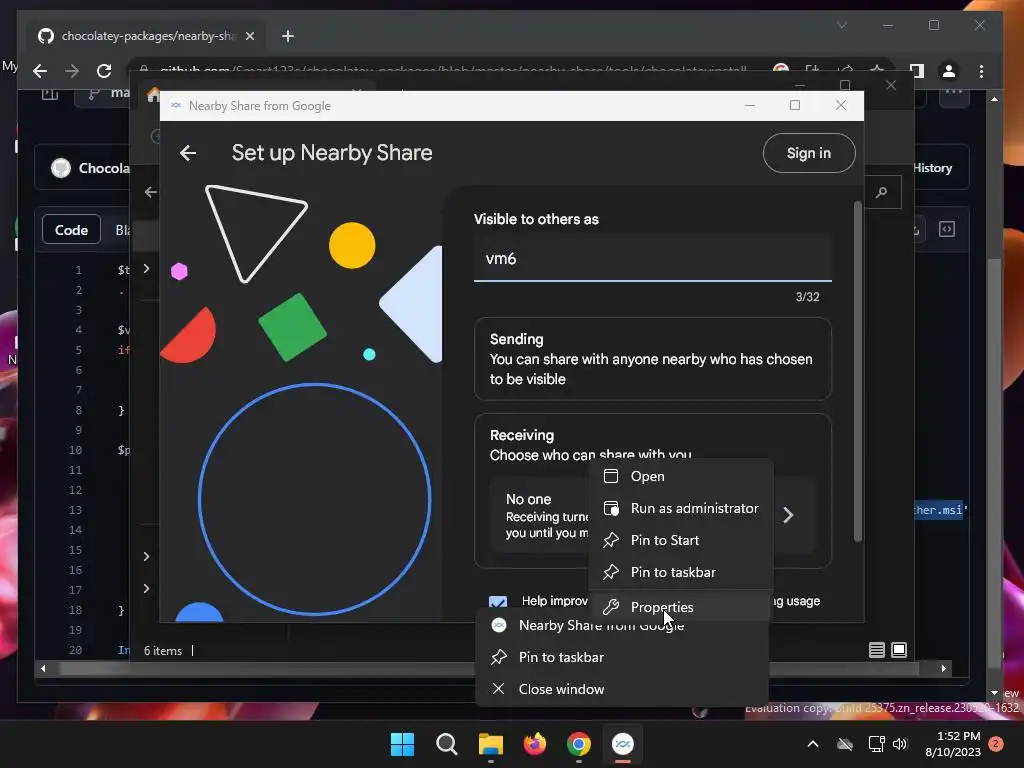Open the No one receiving visibility chevron
The image size is (1024, 768).
click(x=788, y=515)
